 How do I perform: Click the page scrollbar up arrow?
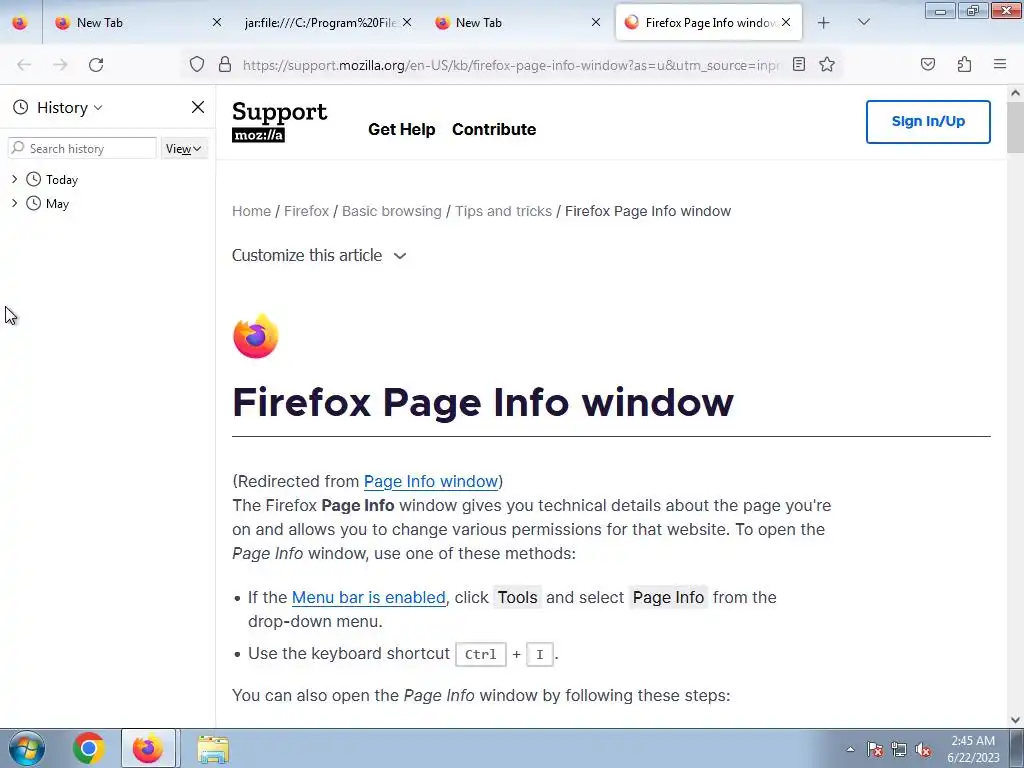1016,93
